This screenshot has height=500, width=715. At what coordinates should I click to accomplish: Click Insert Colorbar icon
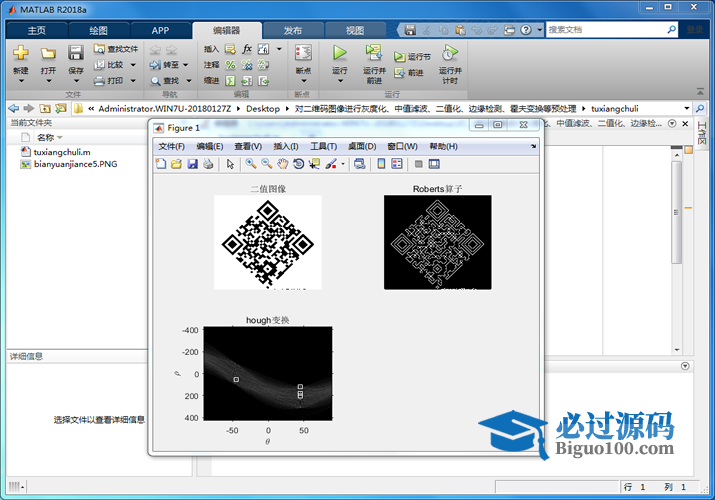pyautogui.click(x=381, y=164)
